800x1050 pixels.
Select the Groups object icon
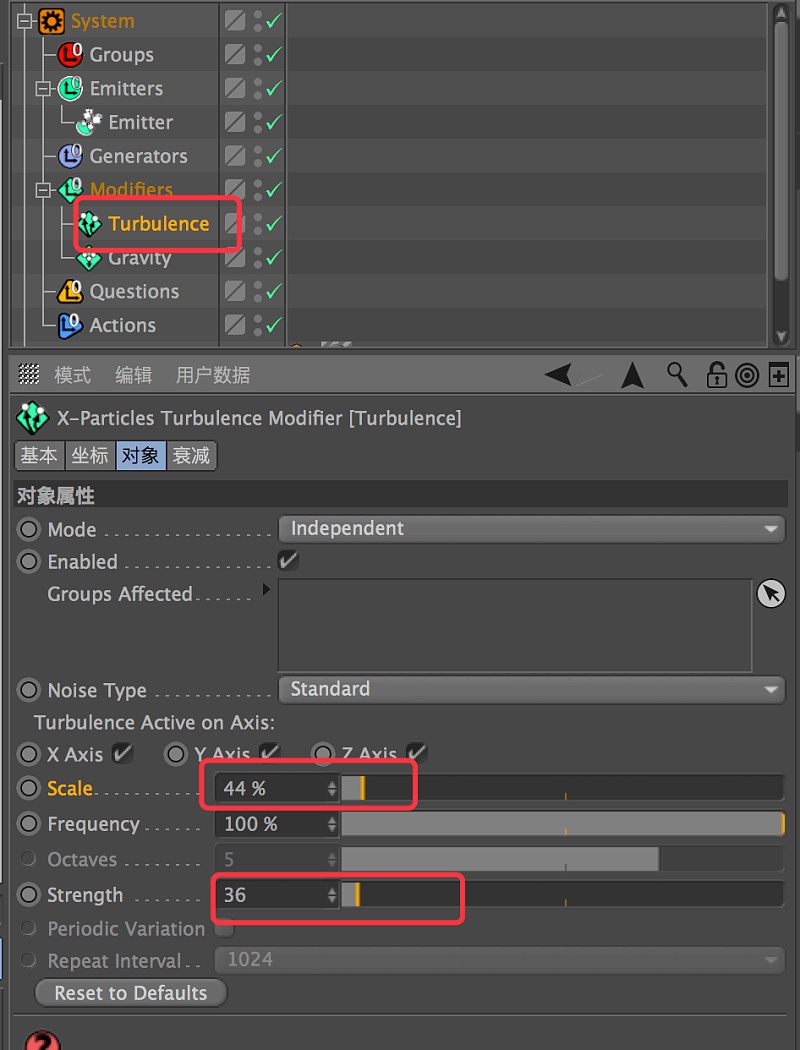click(70, 54)
